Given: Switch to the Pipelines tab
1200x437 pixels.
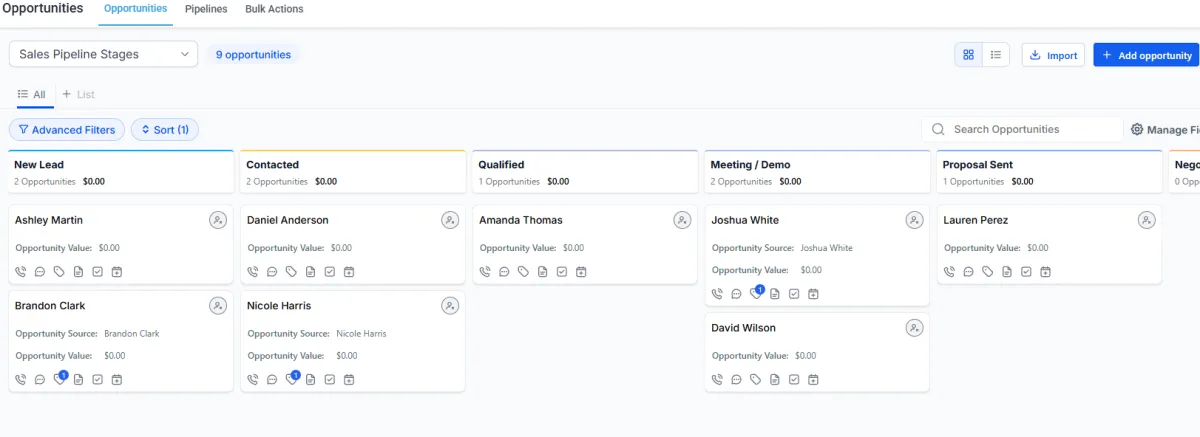Looking at the screenshot, I should click(206, 9).
